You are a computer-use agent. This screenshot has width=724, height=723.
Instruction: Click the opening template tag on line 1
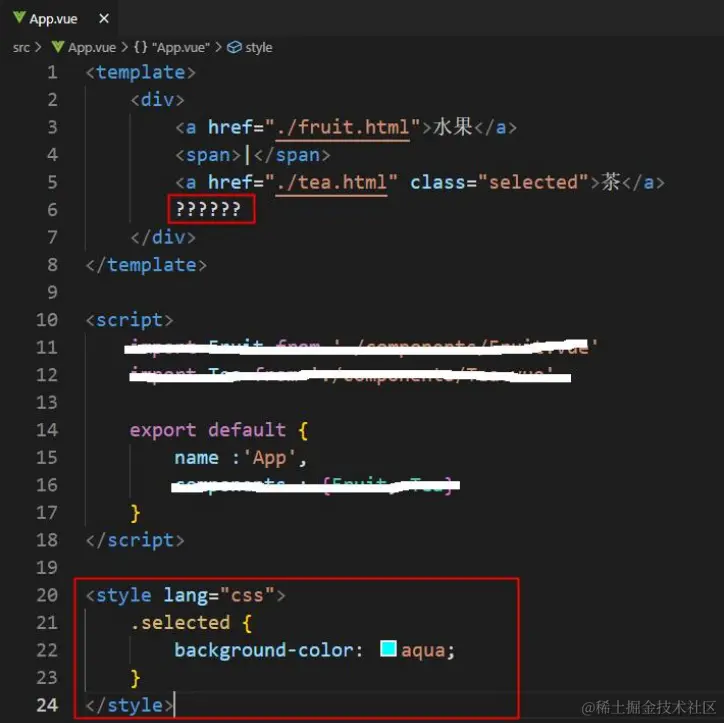tap(141, 72)
